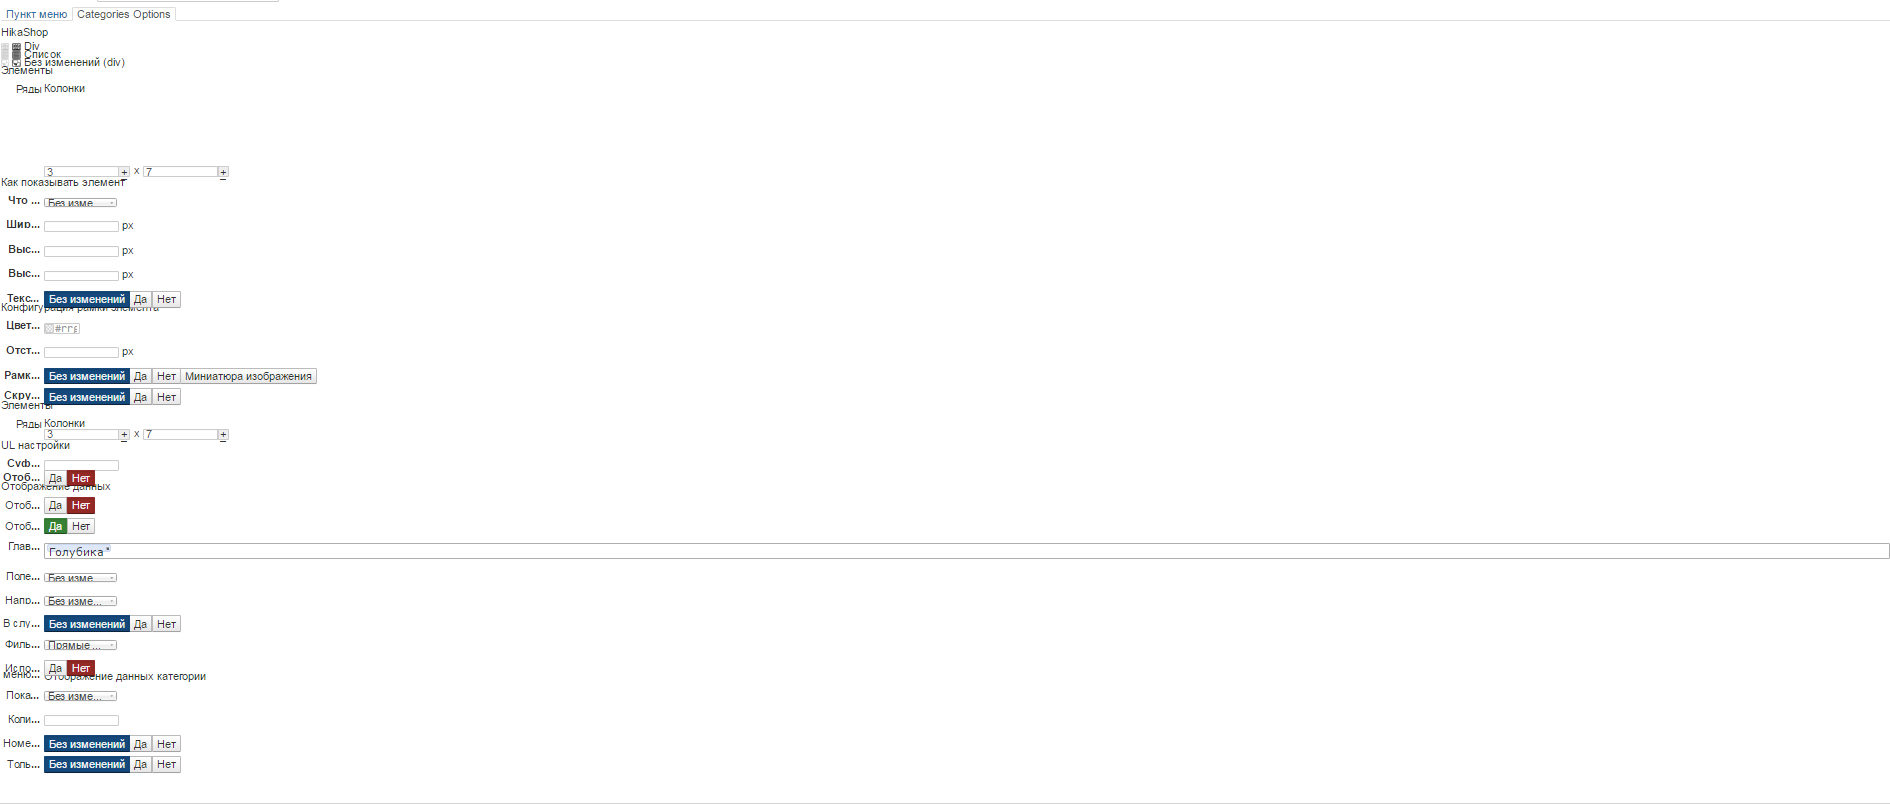Expand the Филь... dropdown showing Прямые
Screen dimensions: 1890x804
click(x=80, y=645)
